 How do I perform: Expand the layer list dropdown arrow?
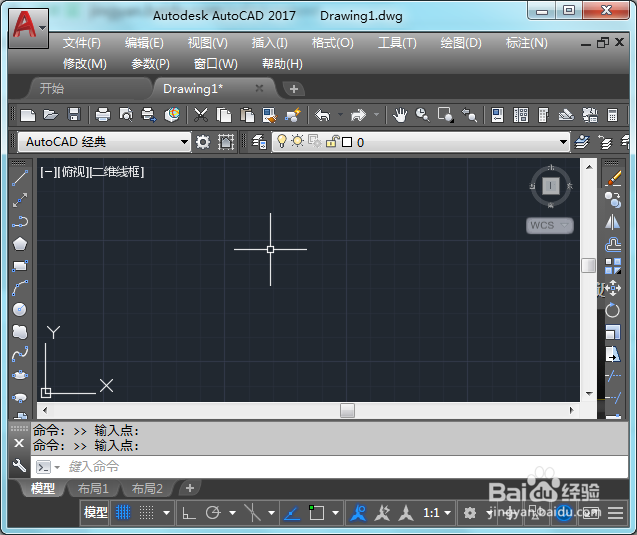point(563,142)
